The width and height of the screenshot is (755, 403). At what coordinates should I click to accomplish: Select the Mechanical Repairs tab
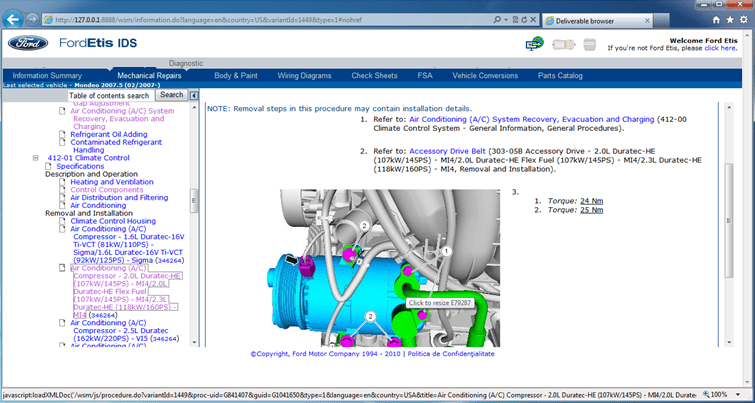point(149,76)
